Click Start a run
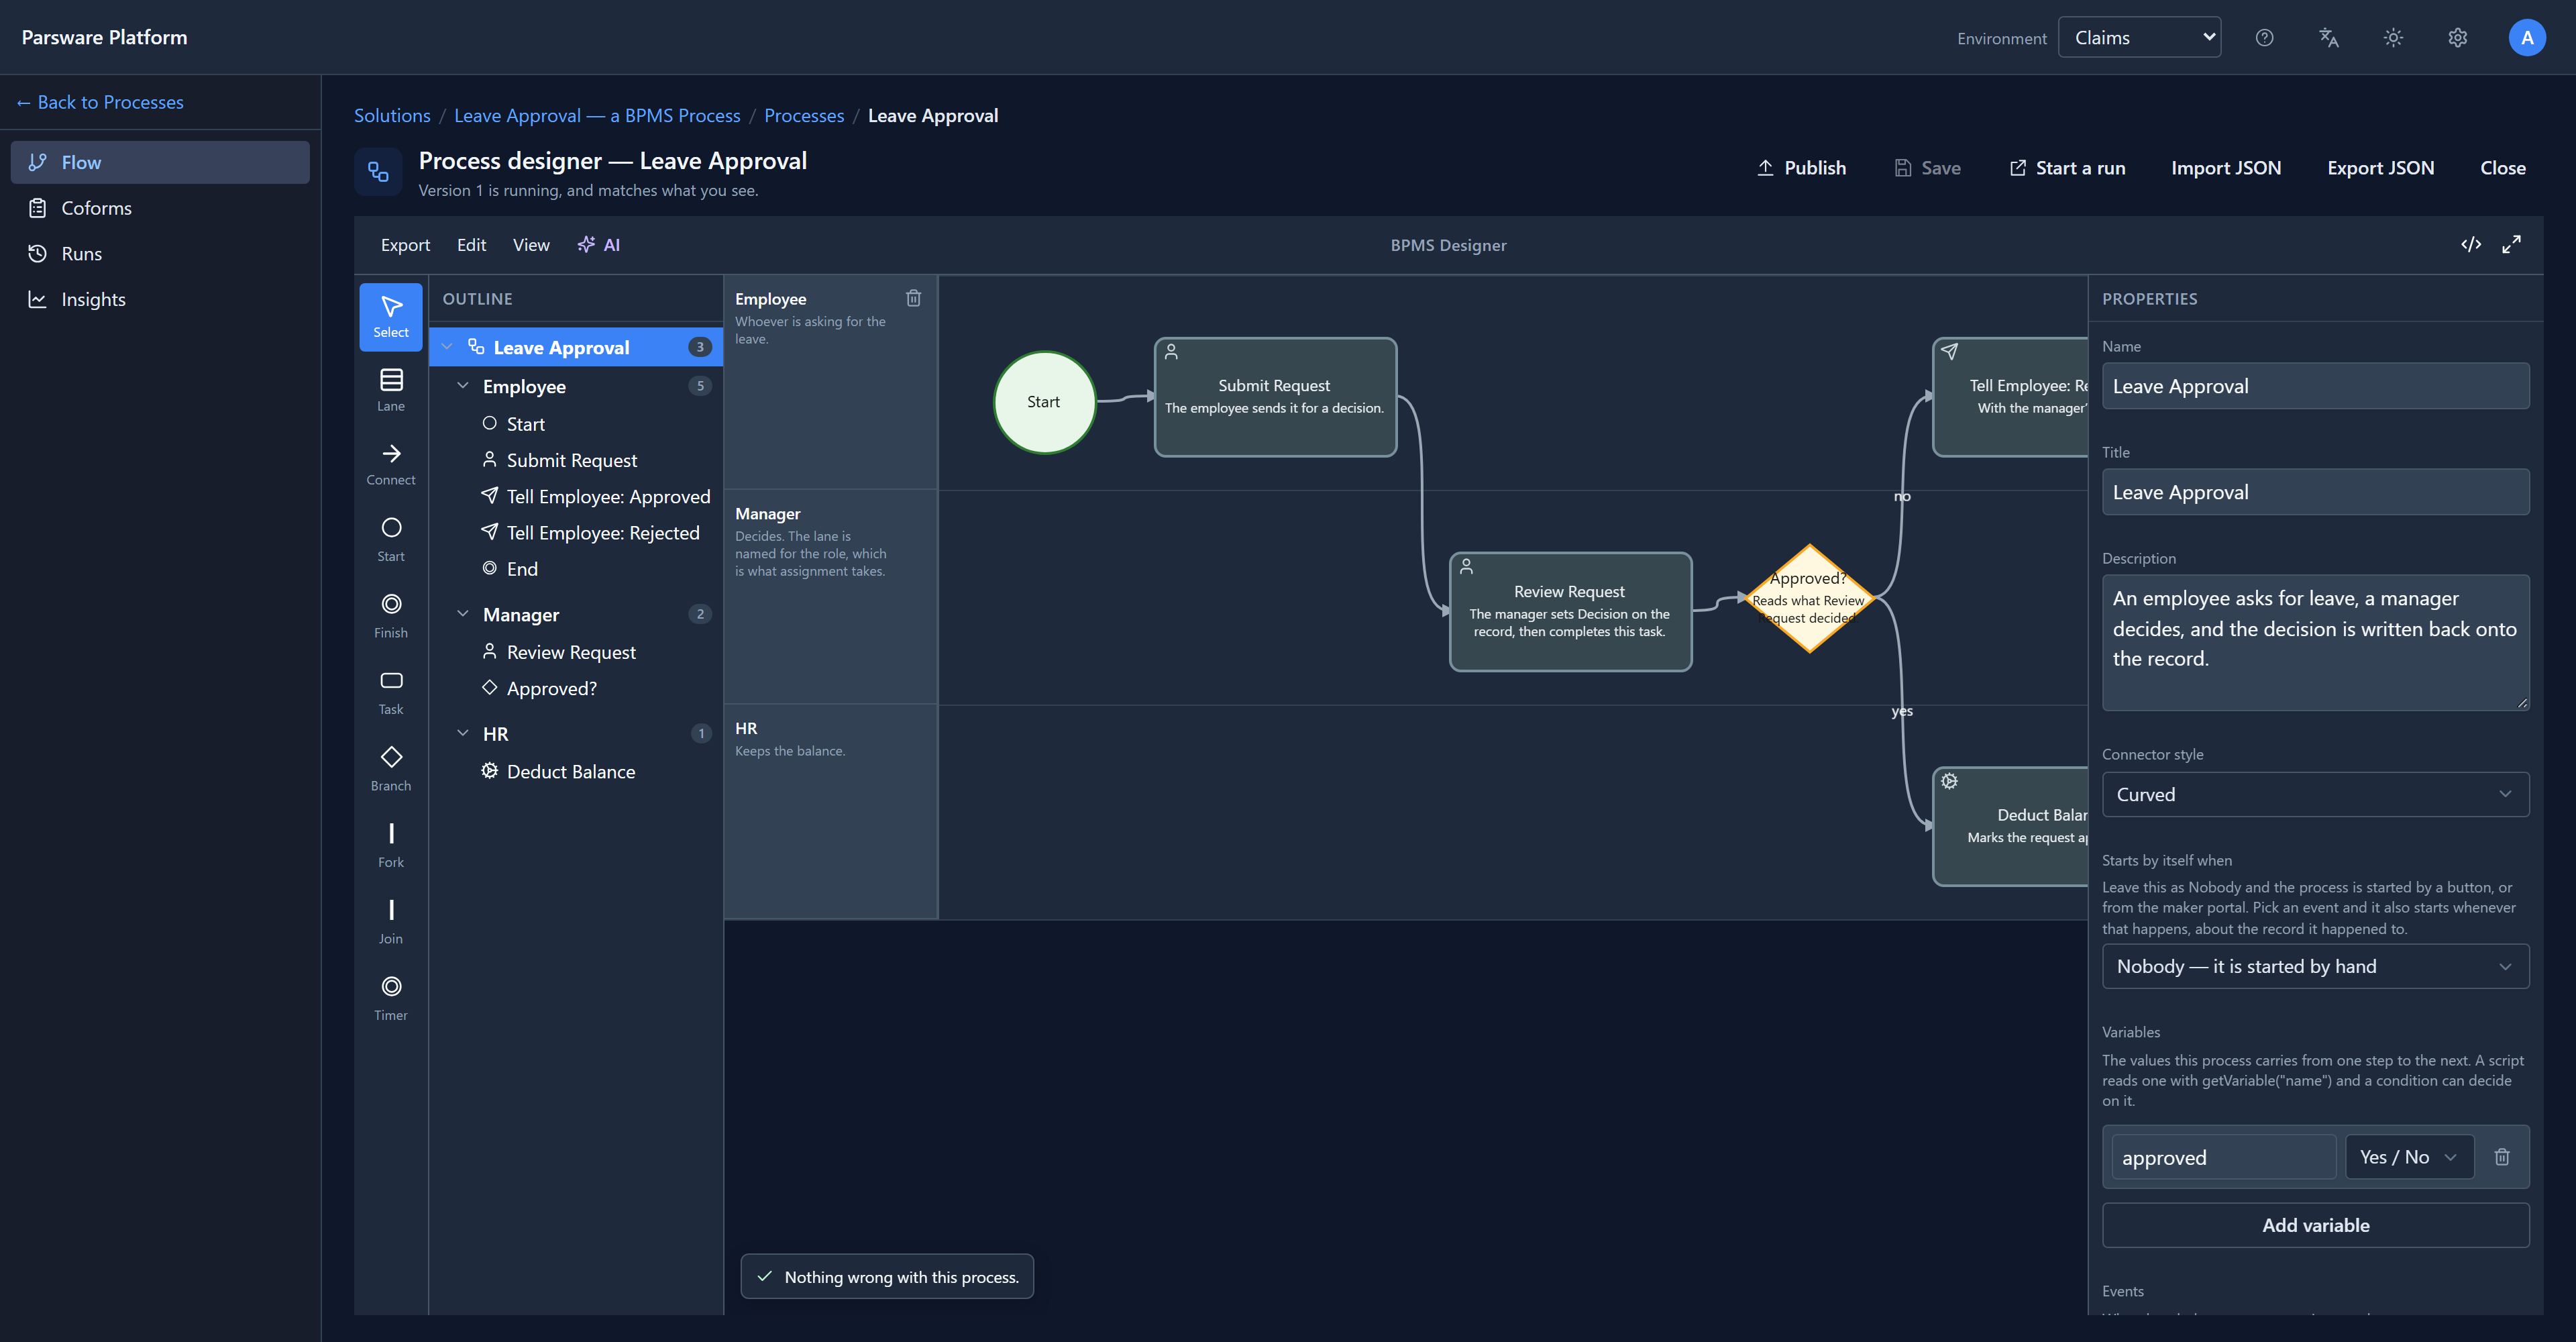The width and height of the screenshot is (2576, 1342). (2067, 168)
